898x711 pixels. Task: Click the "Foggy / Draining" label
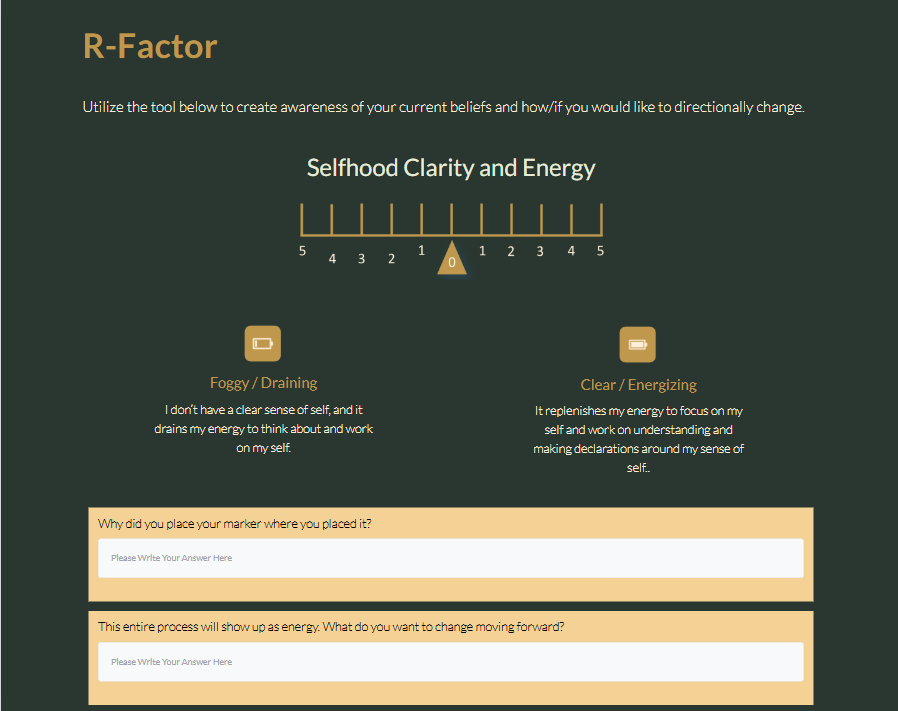pyautogui.click(x=263, y=383)
